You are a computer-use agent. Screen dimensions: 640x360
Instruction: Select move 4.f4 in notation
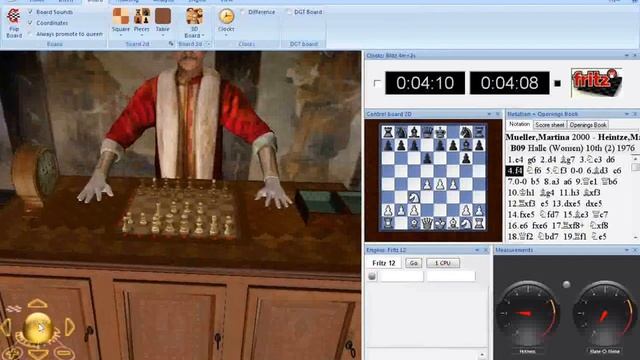pyautogui.click(x=515, y=171)
